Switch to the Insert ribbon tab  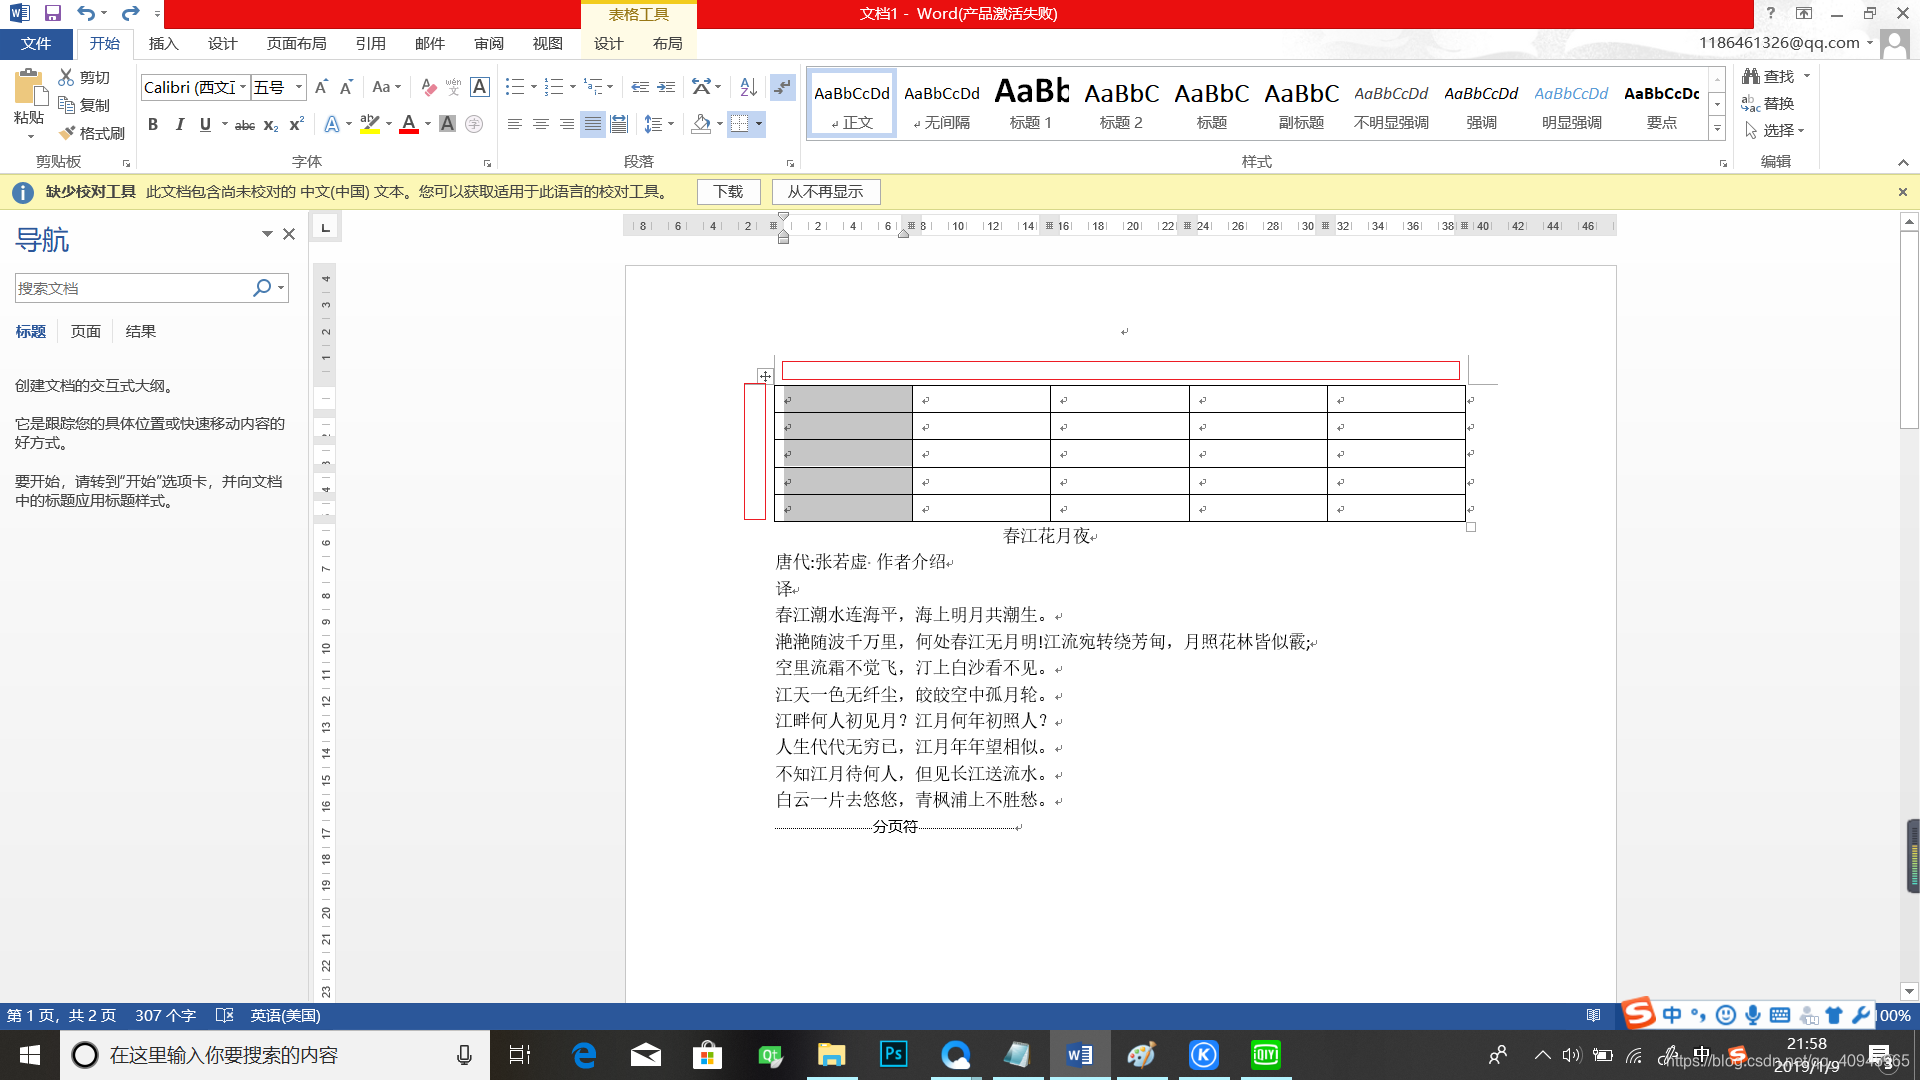click(x=163, y=44)
